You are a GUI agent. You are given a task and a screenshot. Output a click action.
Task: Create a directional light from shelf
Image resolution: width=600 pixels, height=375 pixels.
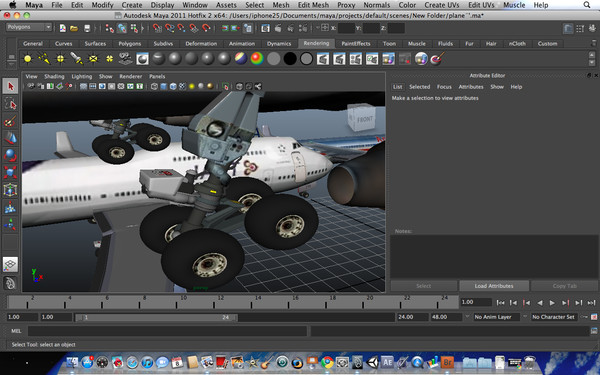coord(44,59)
